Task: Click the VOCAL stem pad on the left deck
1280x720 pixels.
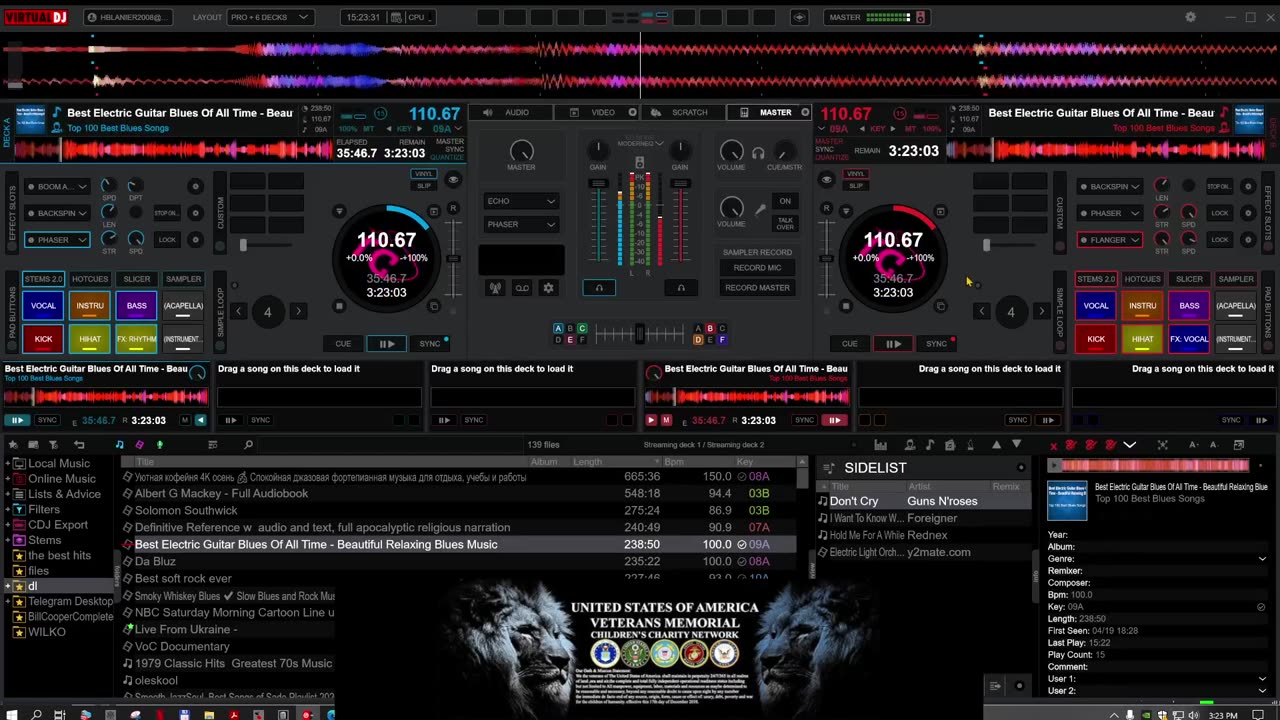Action: tap(43, 306)
